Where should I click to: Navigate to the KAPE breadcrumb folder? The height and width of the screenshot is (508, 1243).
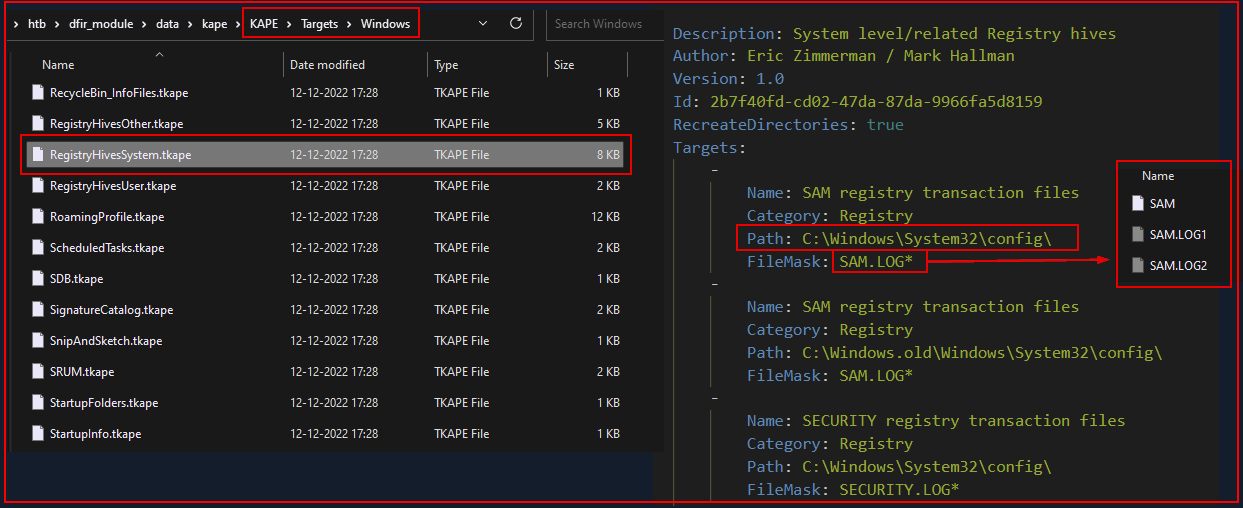coord(265,24)
